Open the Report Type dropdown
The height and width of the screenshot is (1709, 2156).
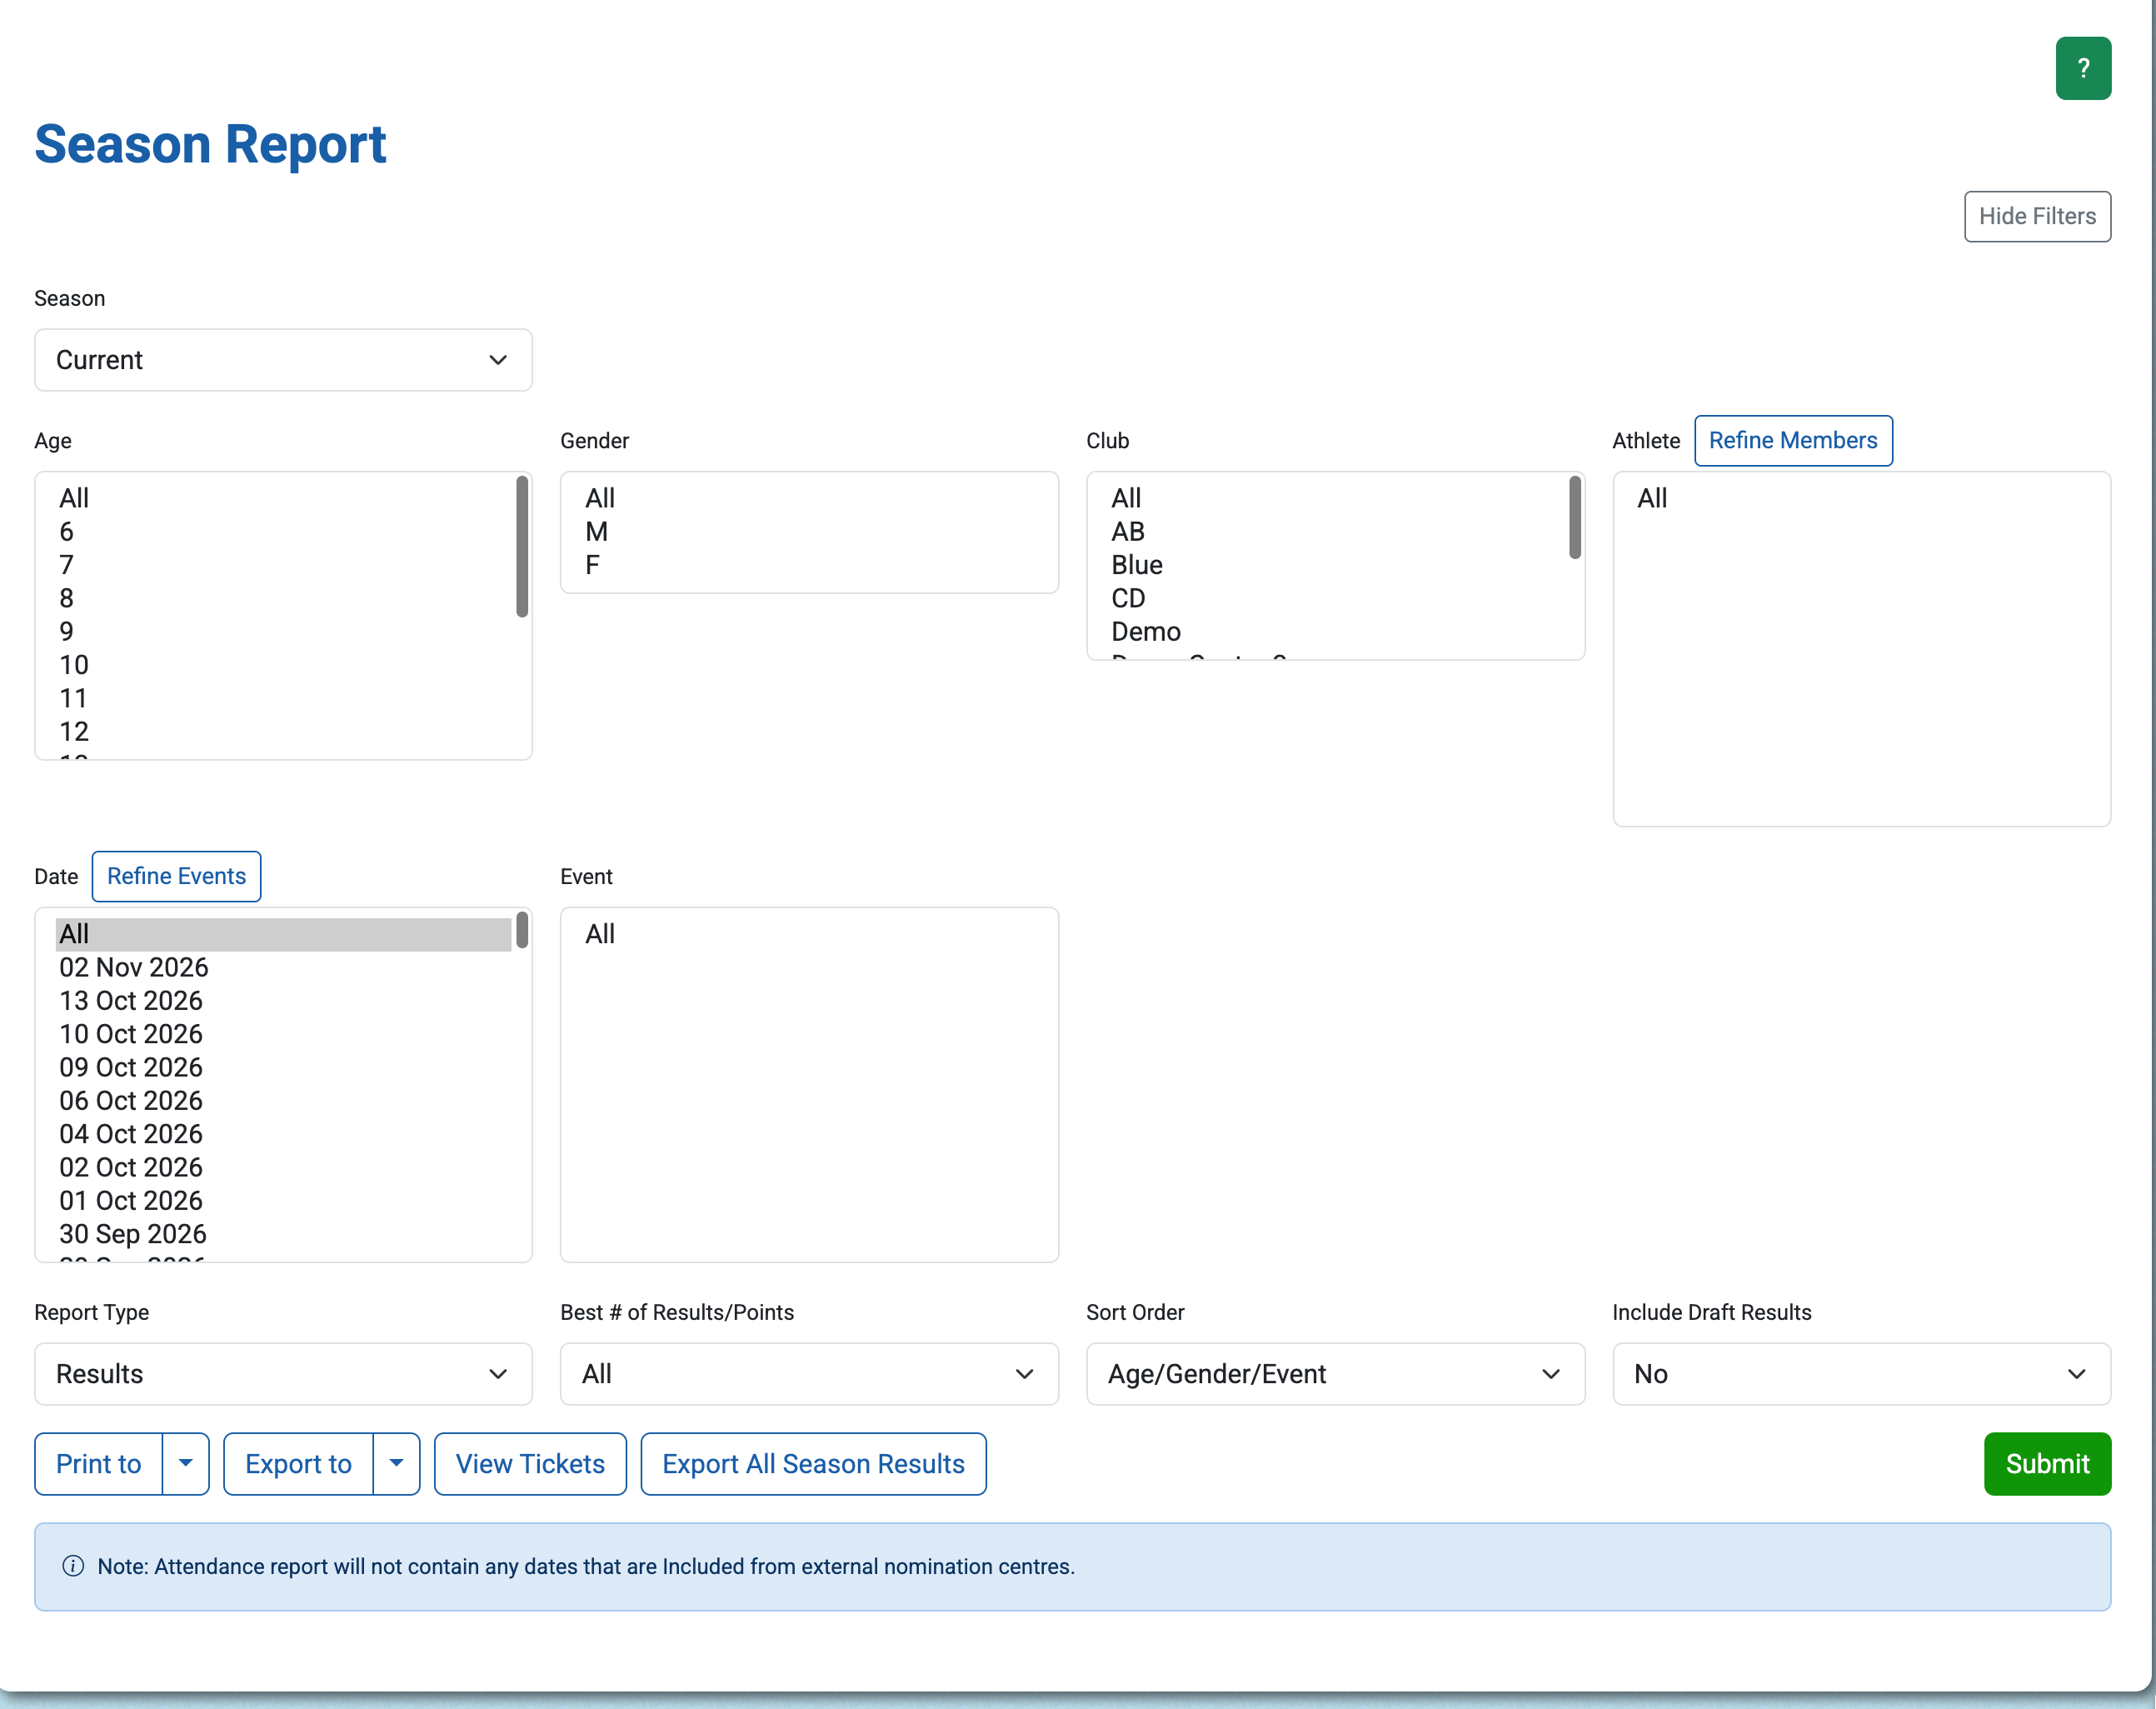[x=283, y=1374]
